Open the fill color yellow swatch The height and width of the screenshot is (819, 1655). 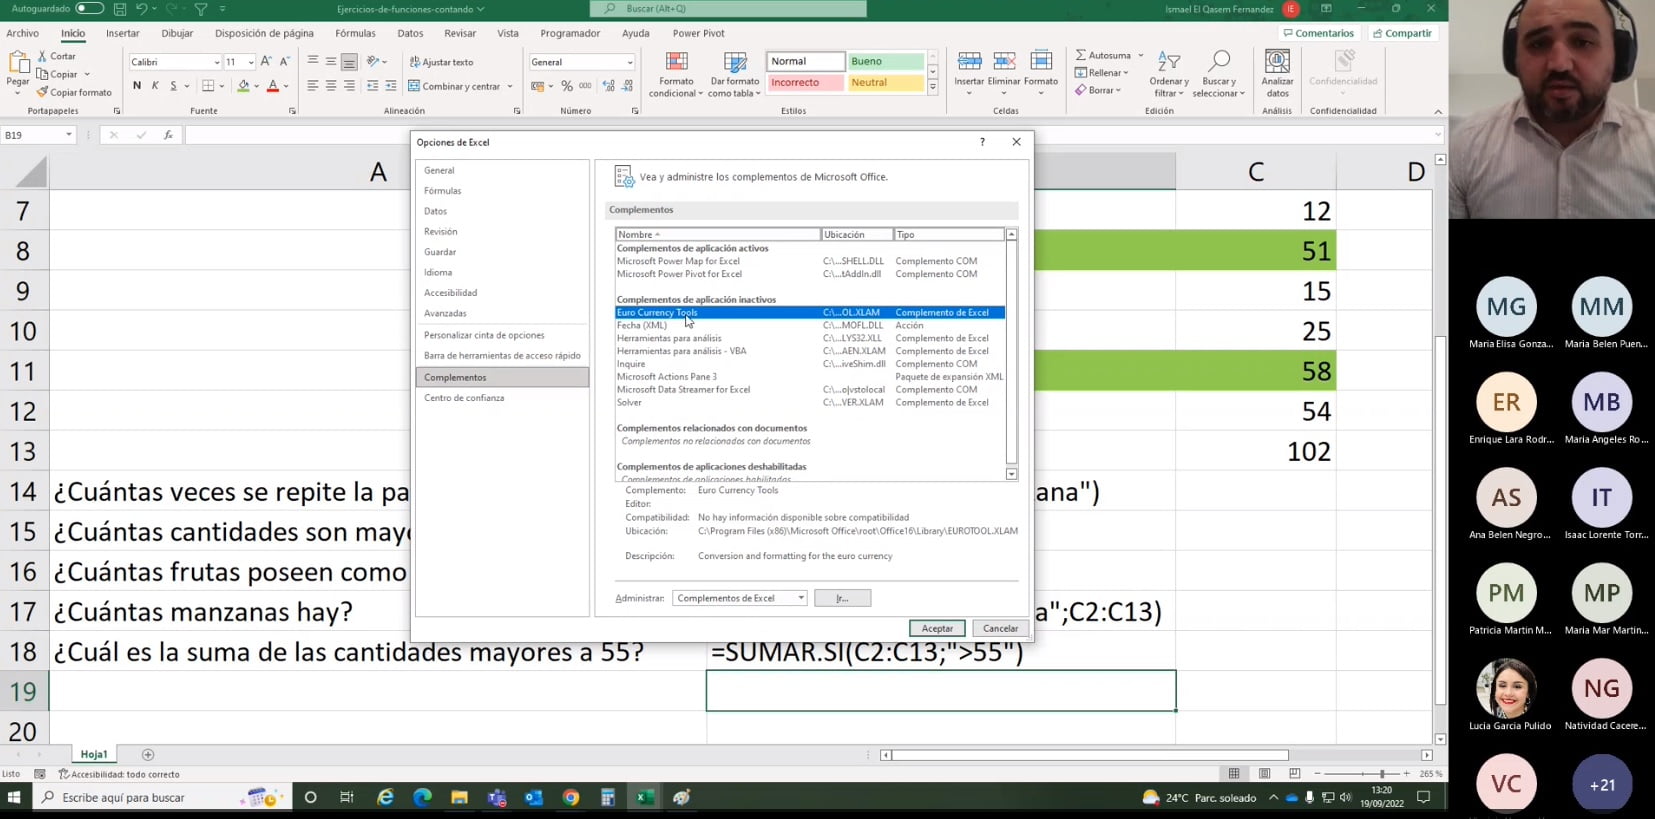coord(243,87)
